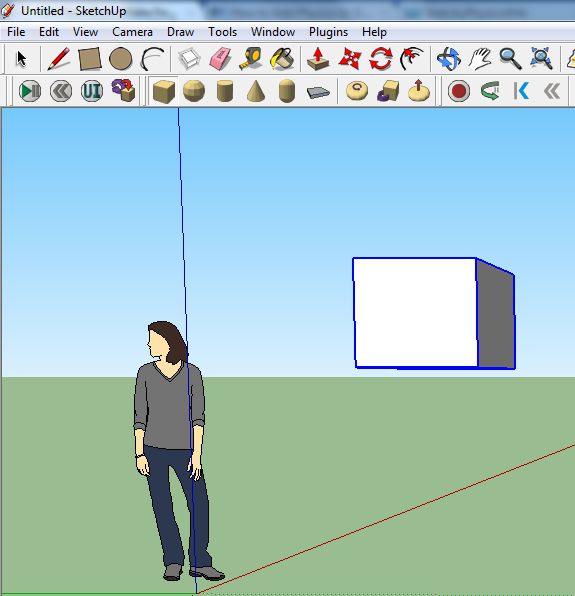Select the Tape Measure tool
Image resolution: width=575 pixels, height=596 pixels.
pyautogui.click(x=250, y=59)
